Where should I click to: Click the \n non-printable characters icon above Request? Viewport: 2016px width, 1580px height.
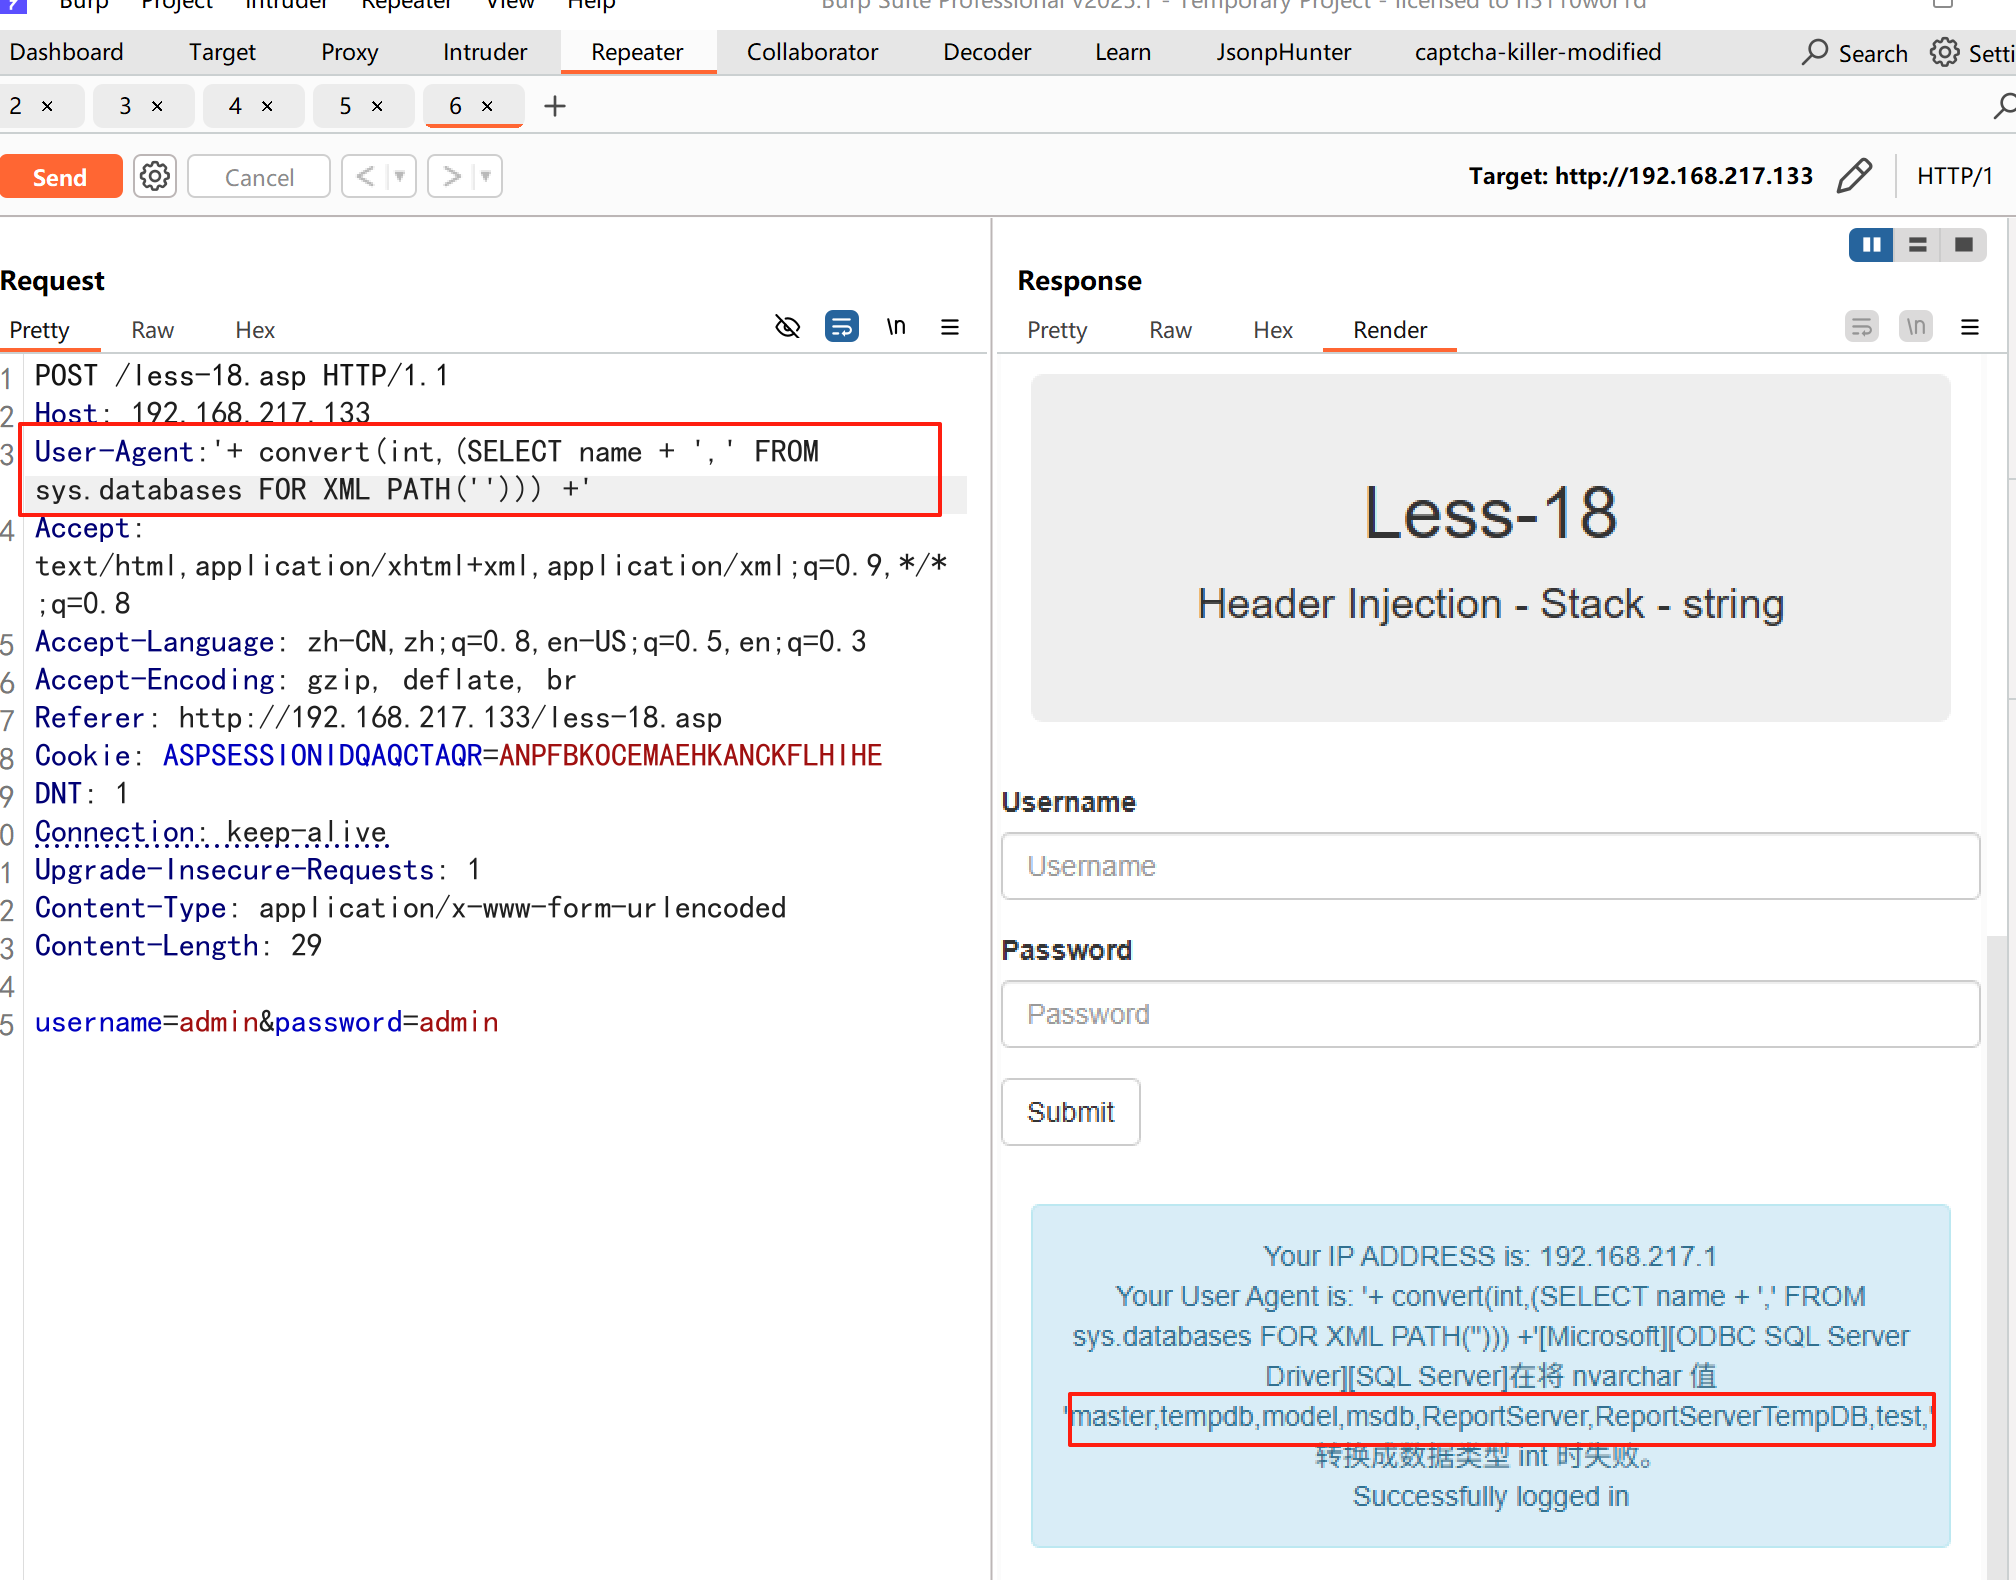pos(896,326)
